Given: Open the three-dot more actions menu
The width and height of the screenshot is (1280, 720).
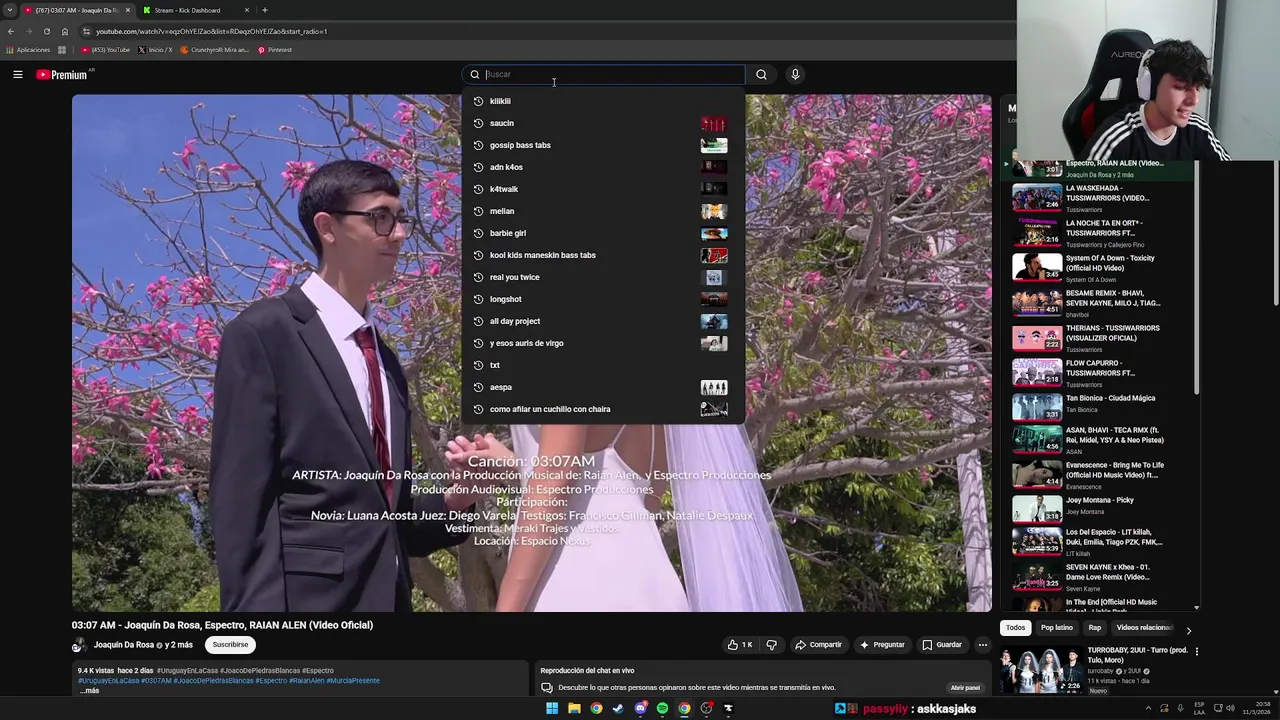Looking at the screenshot, I should point(982,645).
